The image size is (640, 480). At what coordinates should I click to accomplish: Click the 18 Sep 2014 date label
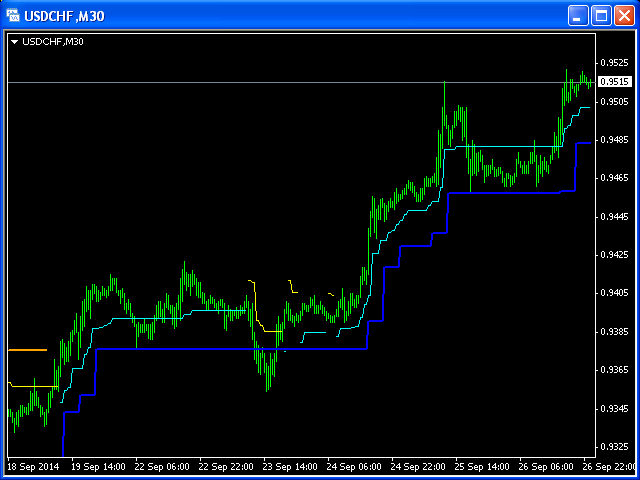[x=33, y=466]
